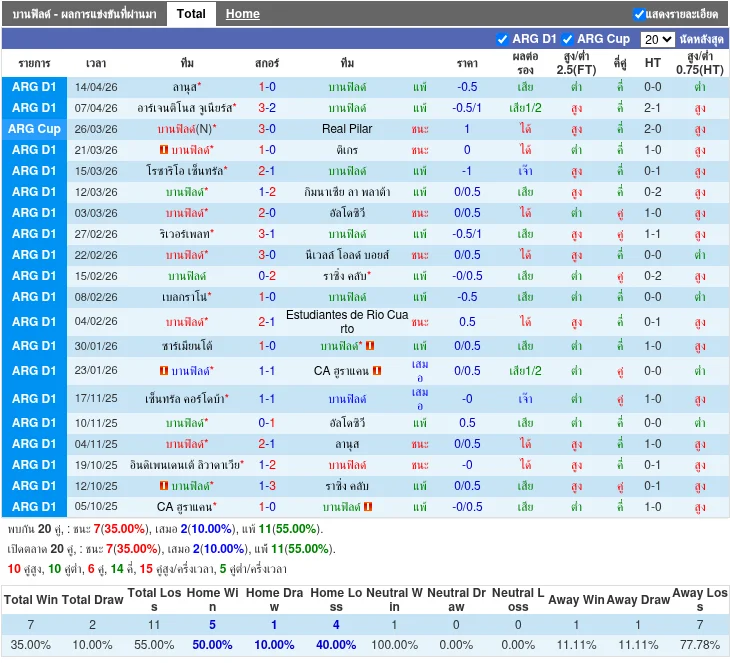The image size is (730, 663).
Task: Click ARG Cup league label in 26/03/26 row
Action: point(34,129)
